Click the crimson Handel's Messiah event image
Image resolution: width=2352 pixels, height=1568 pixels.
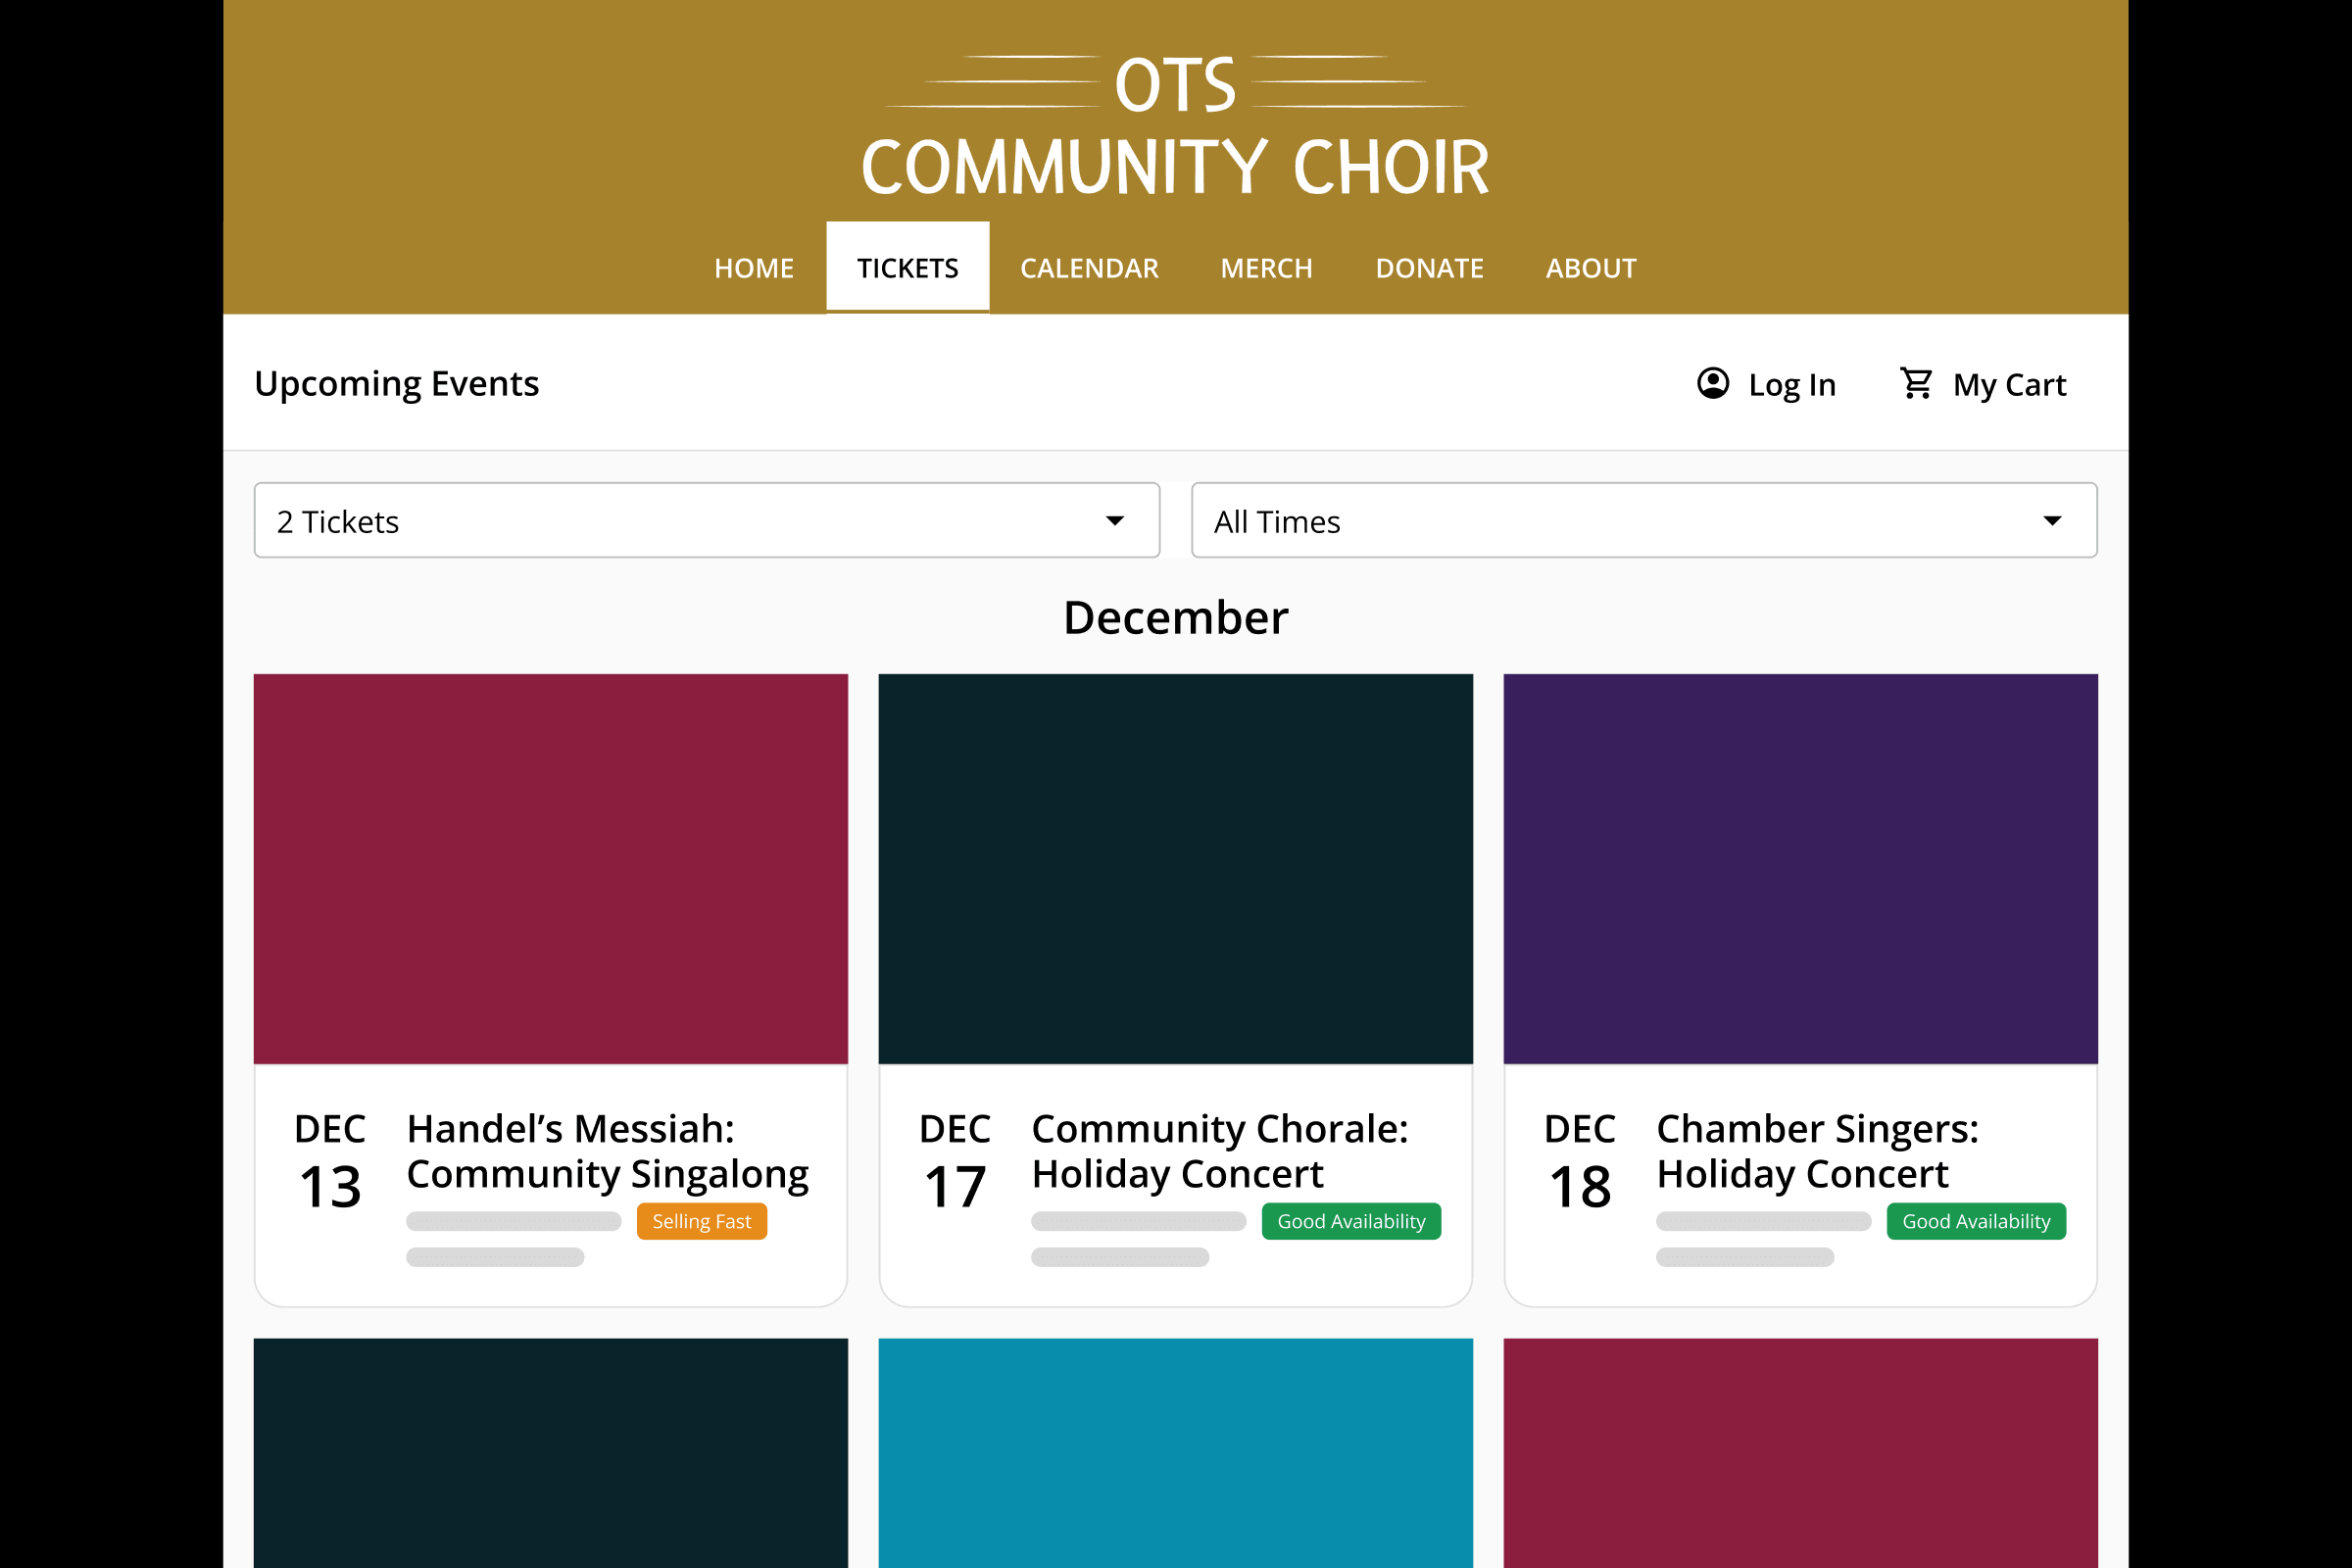pos(551,869)
